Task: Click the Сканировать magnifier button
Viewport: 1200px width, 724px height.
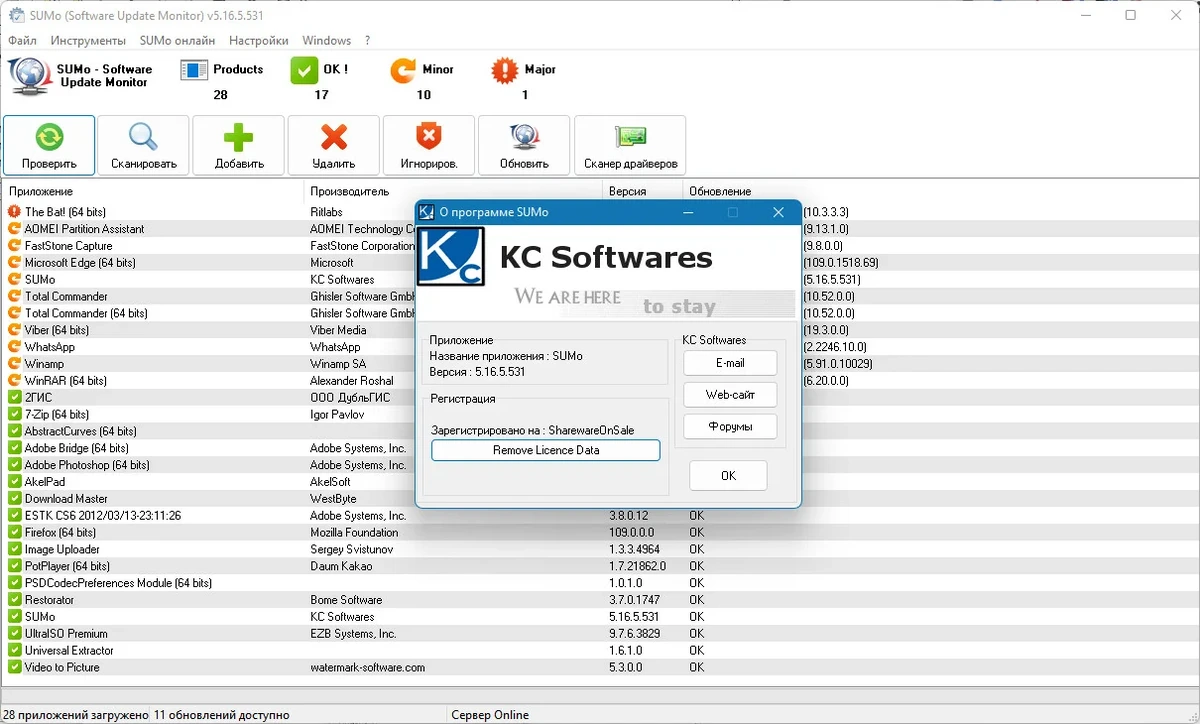Action: tap(144, 146)
